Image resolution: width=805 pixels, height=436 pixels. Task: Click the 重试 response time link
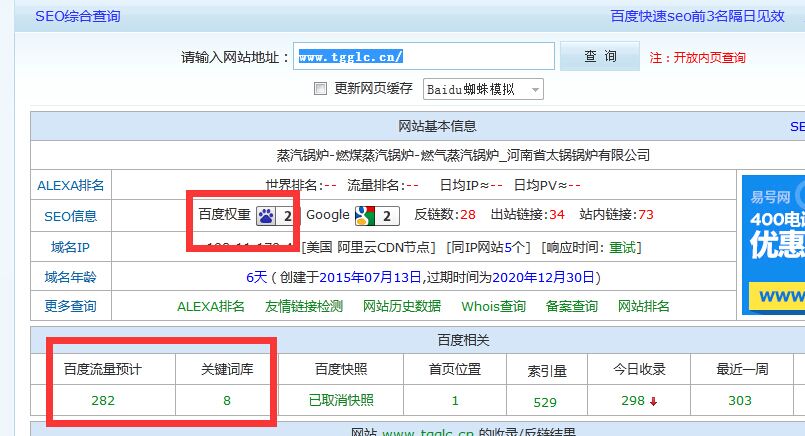[x=623, y=247]
